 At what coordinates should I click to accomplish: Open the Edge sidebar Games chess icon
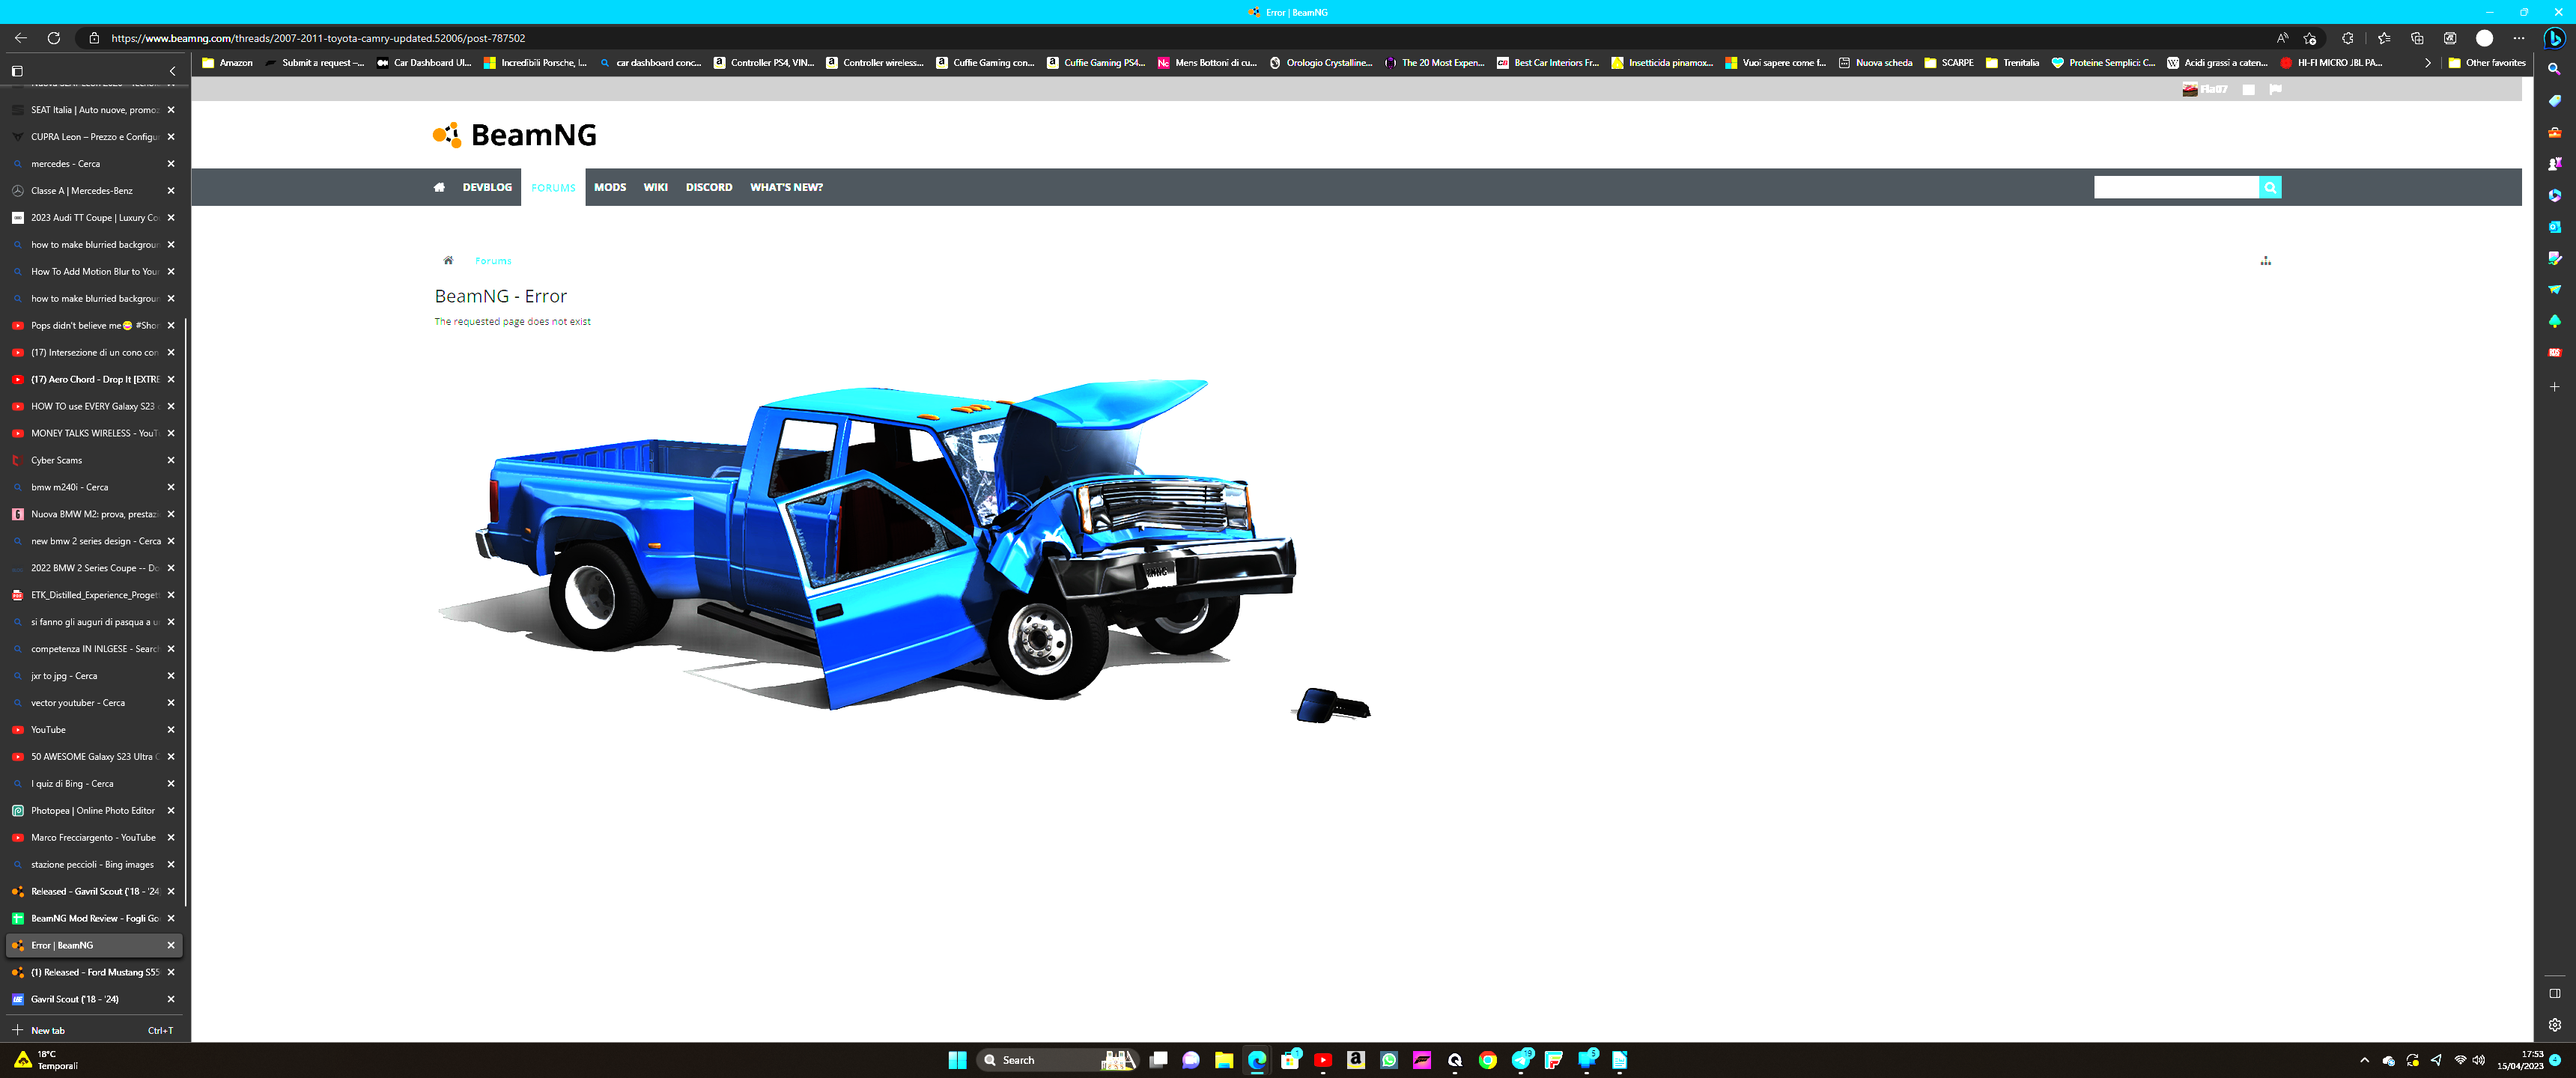point(2554,163)
